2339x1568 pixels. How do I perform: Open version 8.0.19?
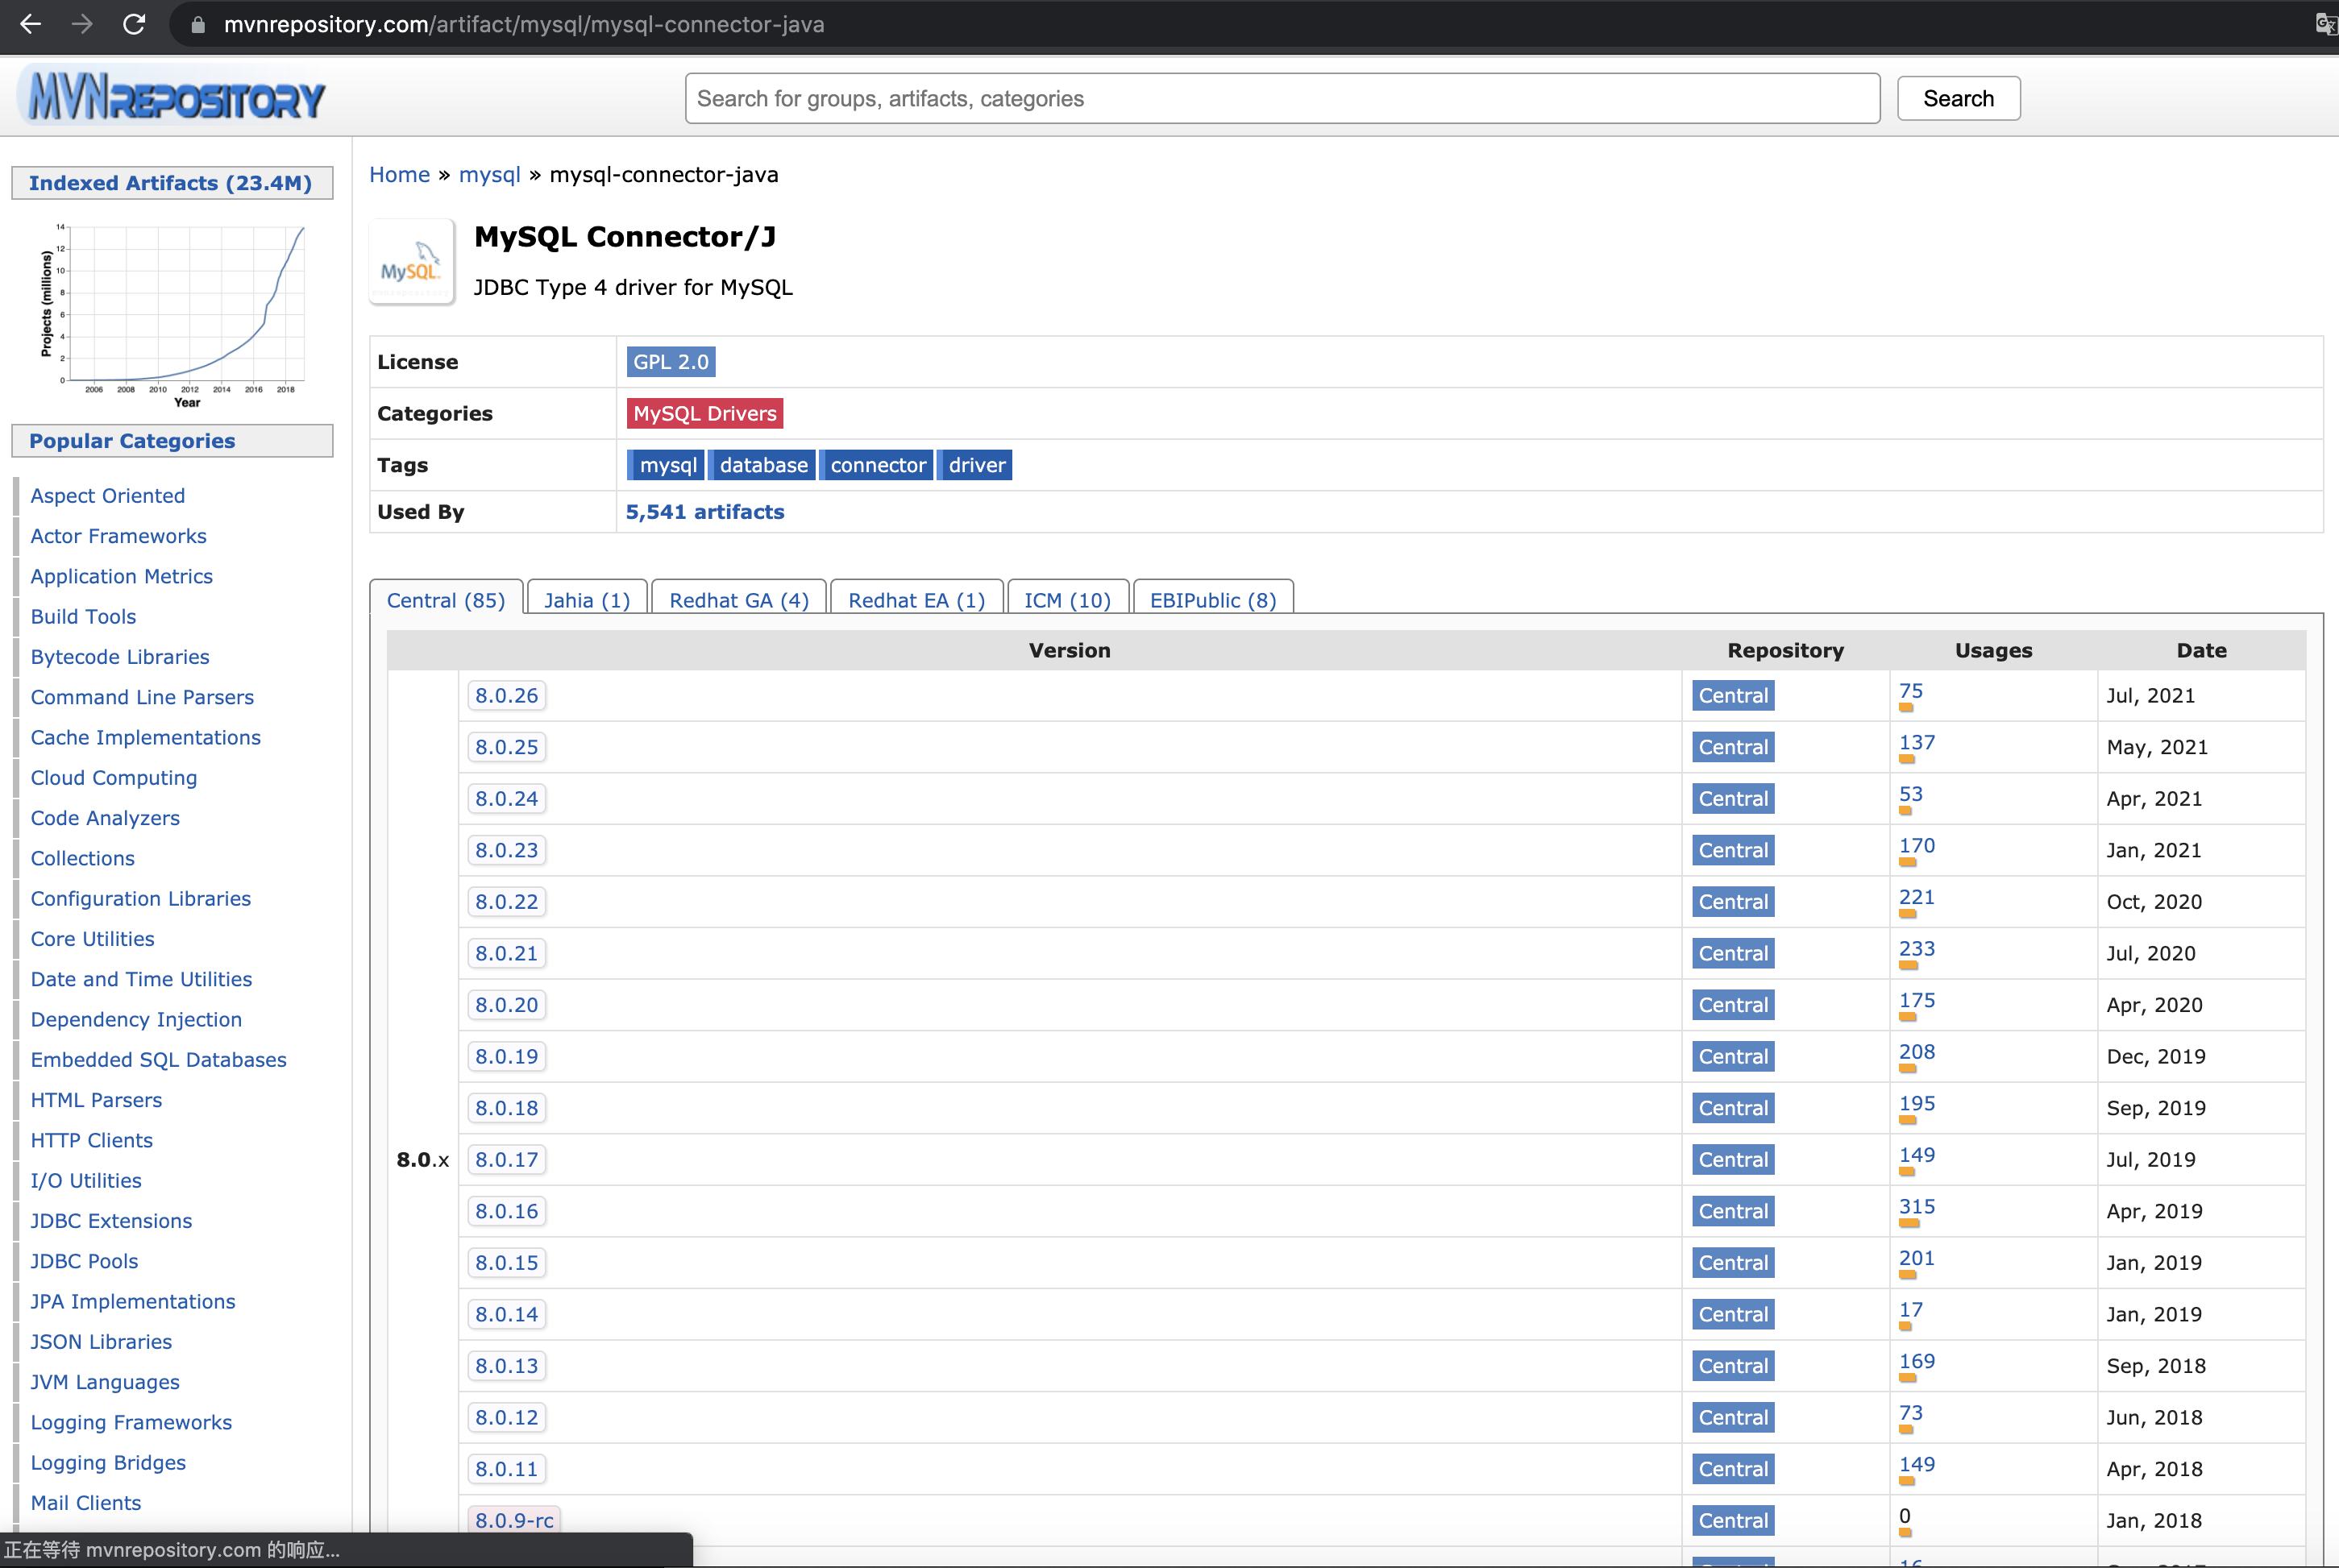507,1057
